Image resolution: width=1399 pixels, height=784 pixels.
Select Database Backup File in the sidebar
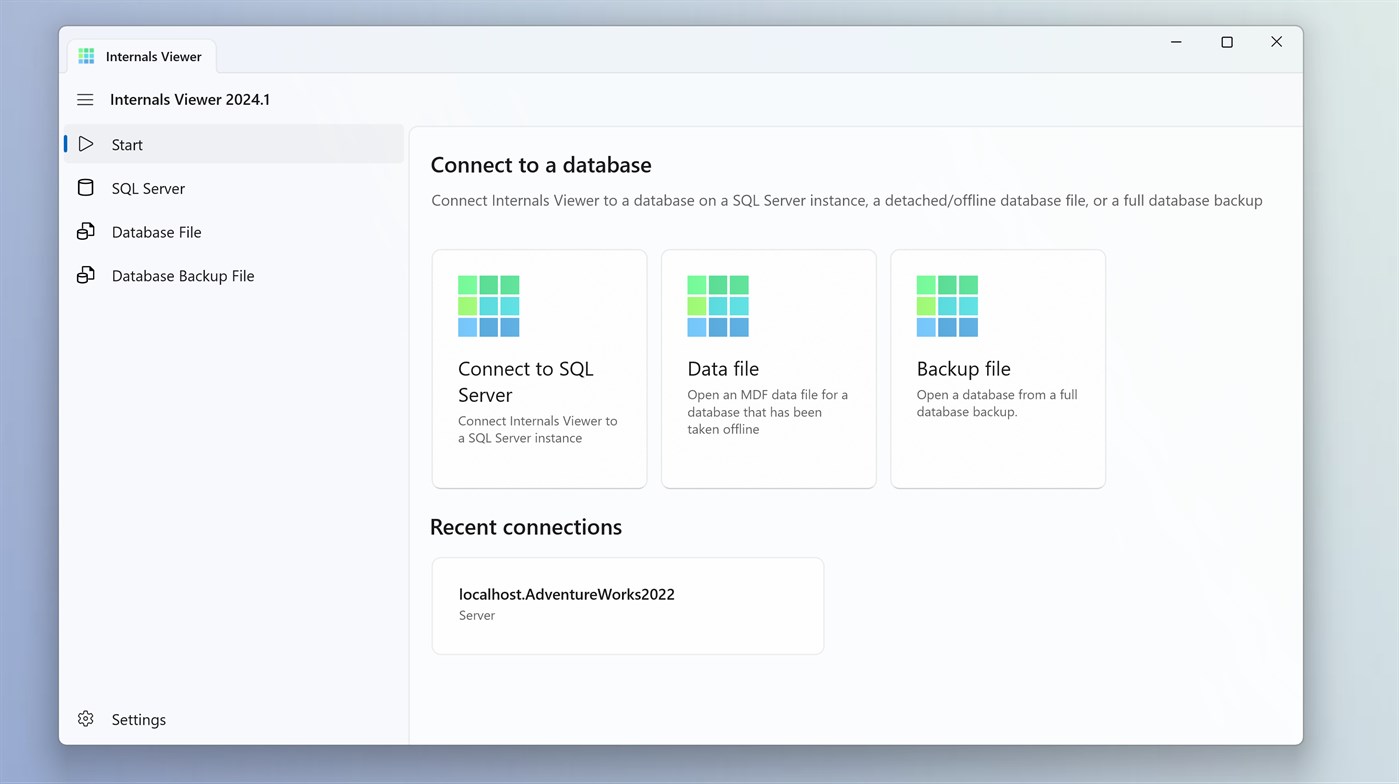tap(183, 276)
